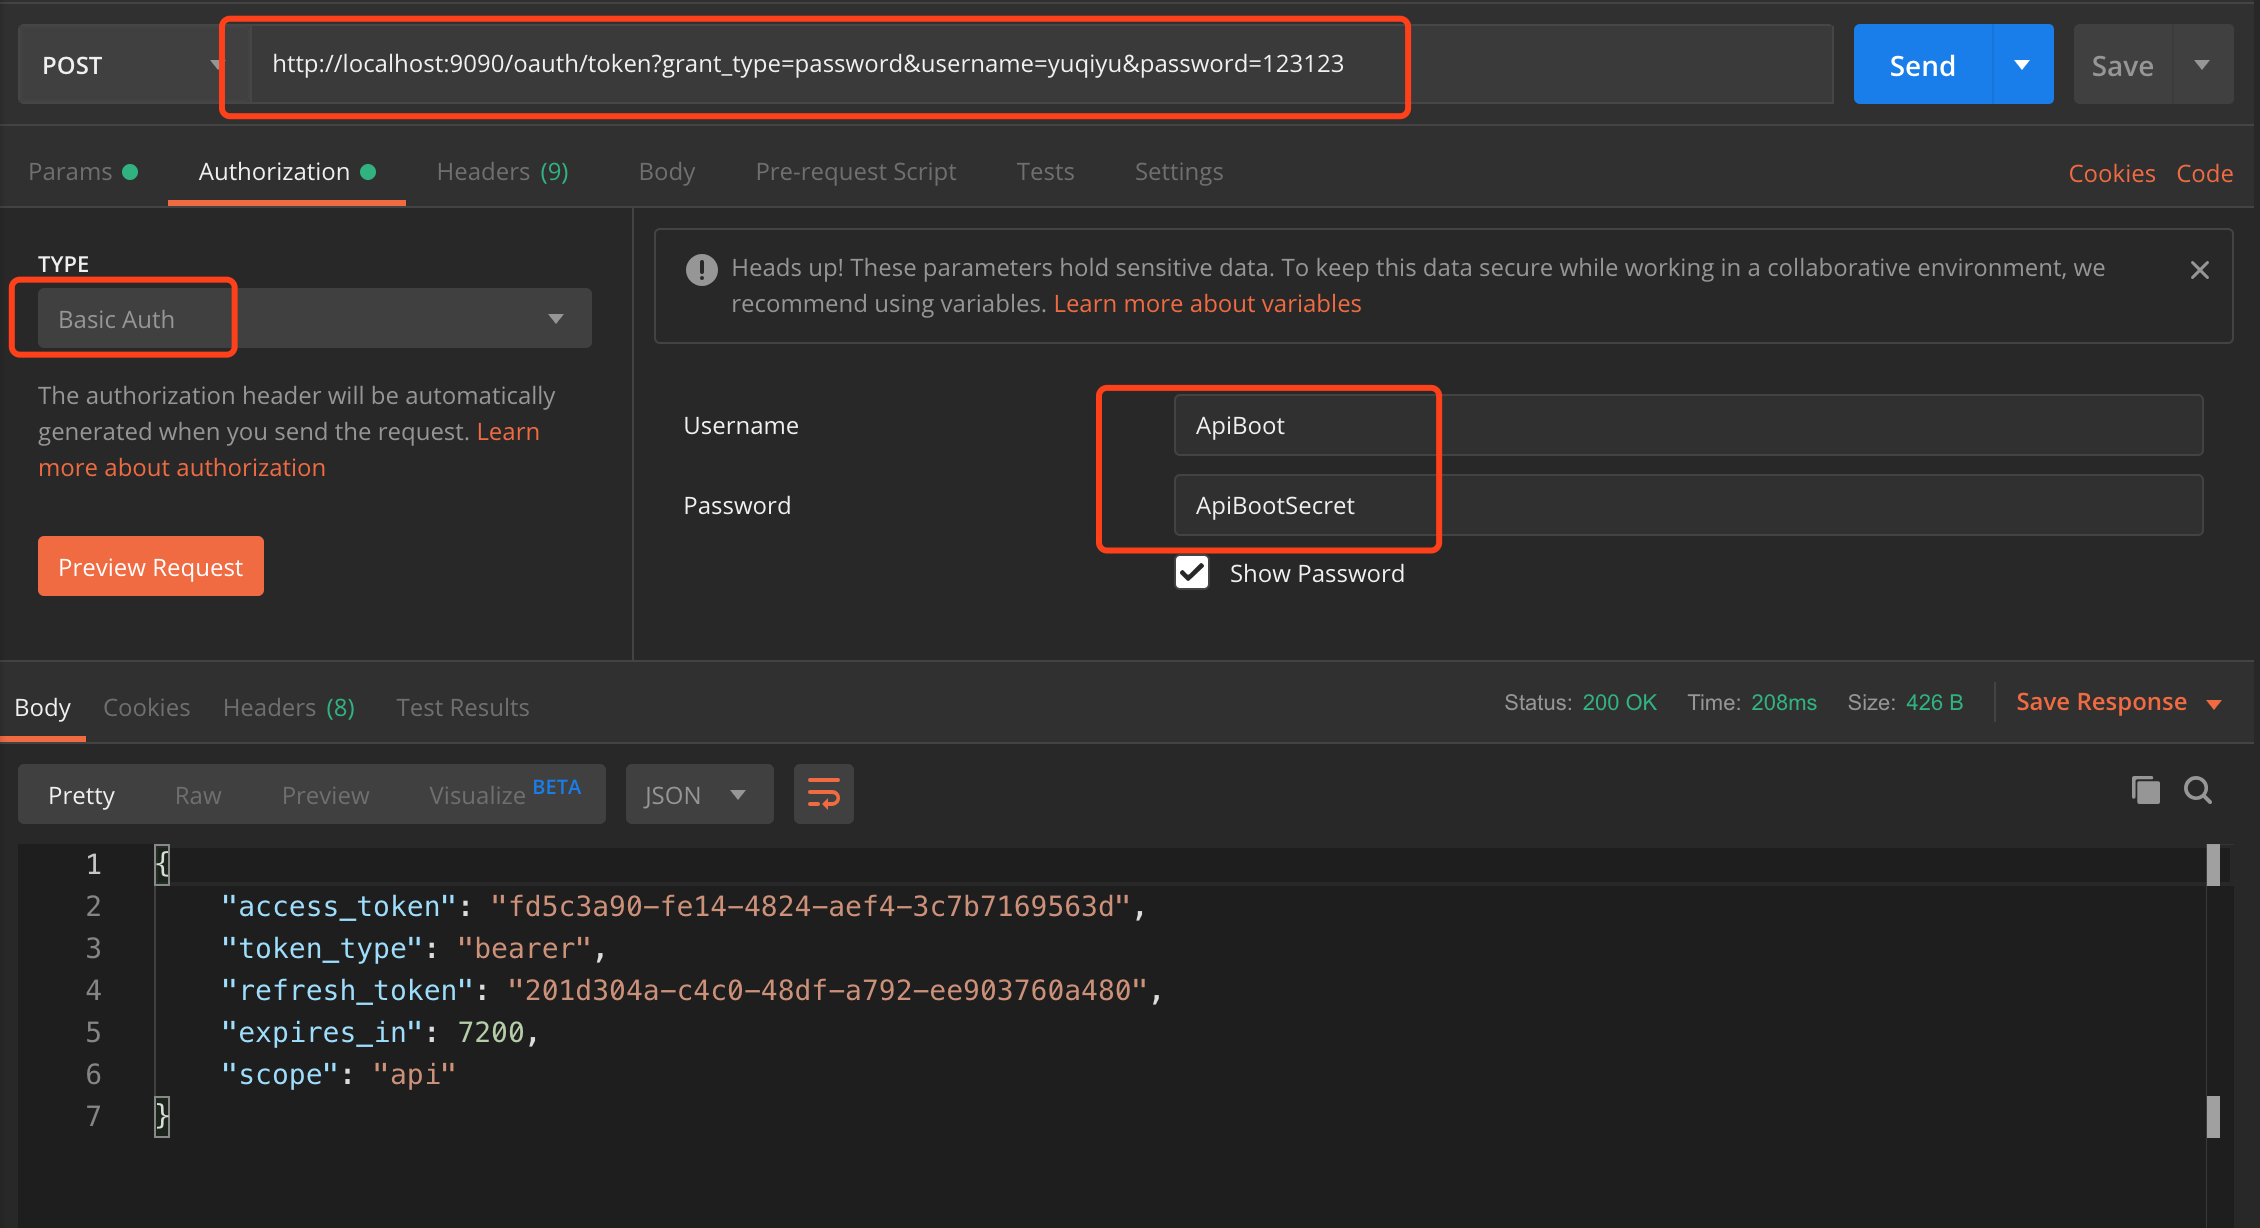Image resolution: width=2260 pixels, height=1228 pixels.
Task: Click the expires_in value 7200
Action: point(490,1033)
